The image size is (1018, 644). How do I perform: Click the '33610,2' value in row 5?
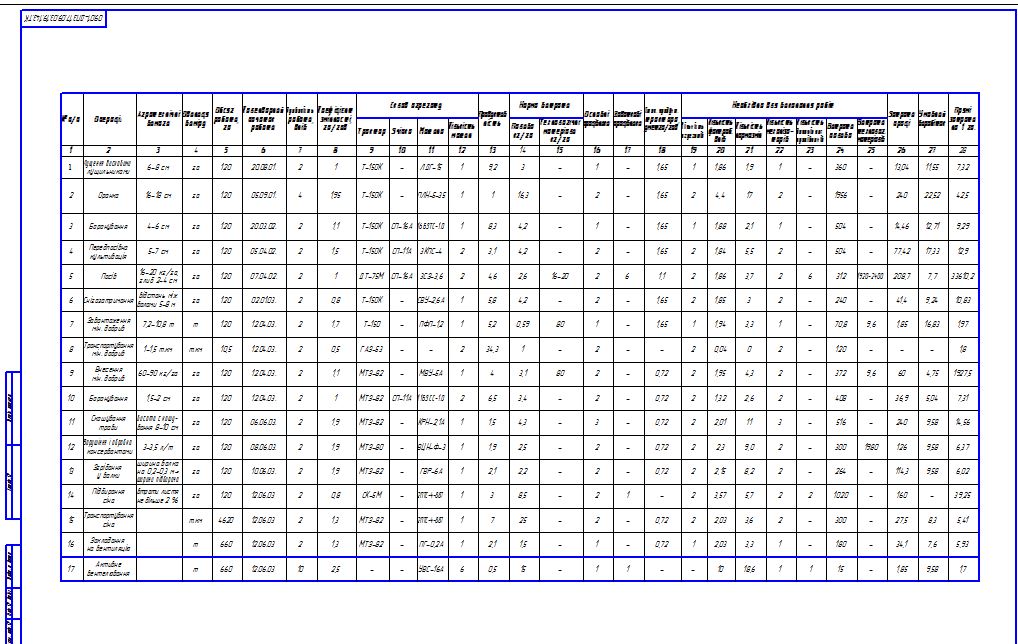[962, 276]
